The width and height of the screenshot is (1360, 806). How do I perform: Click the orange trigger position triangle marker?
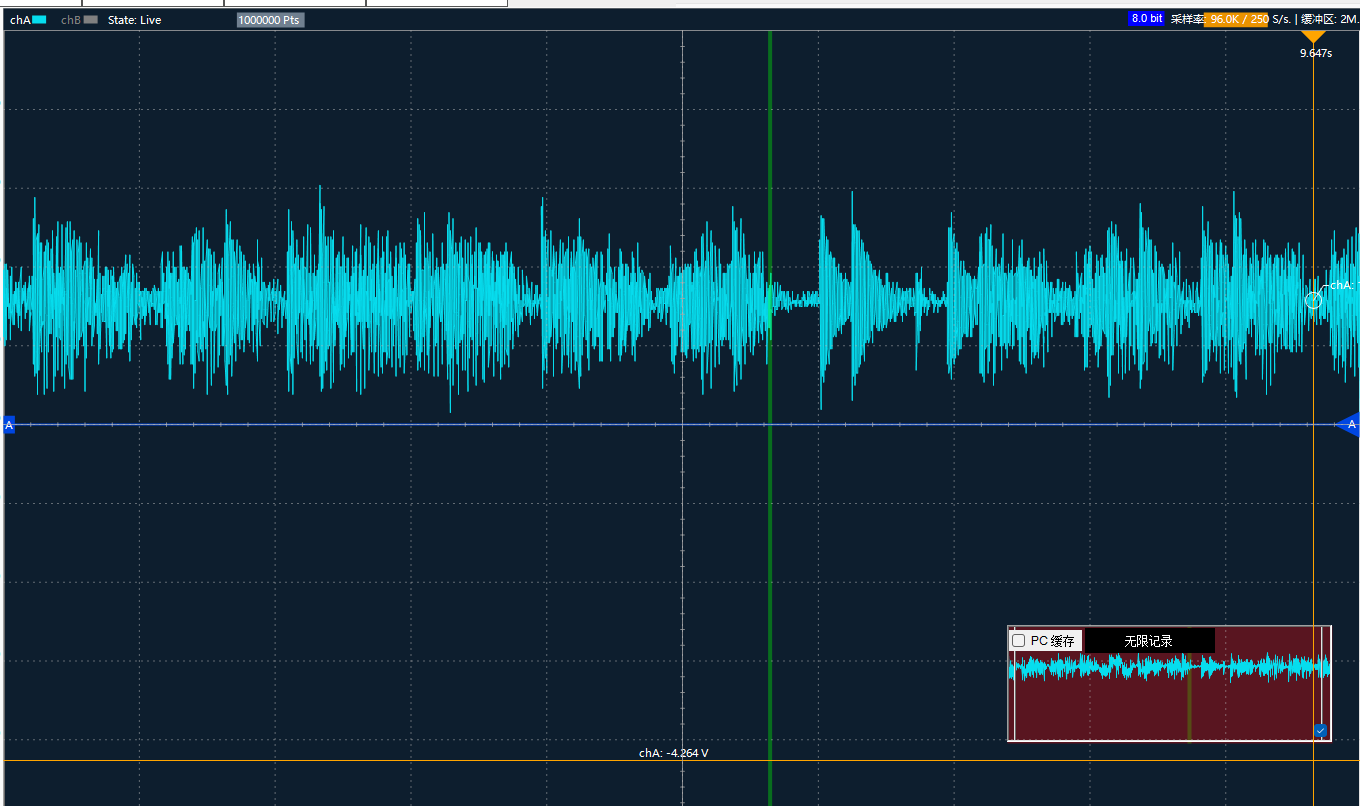click(1313, 37)
